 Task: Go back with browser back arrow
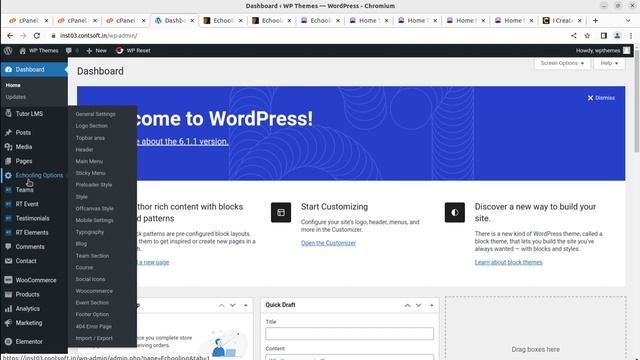(10, 36)
